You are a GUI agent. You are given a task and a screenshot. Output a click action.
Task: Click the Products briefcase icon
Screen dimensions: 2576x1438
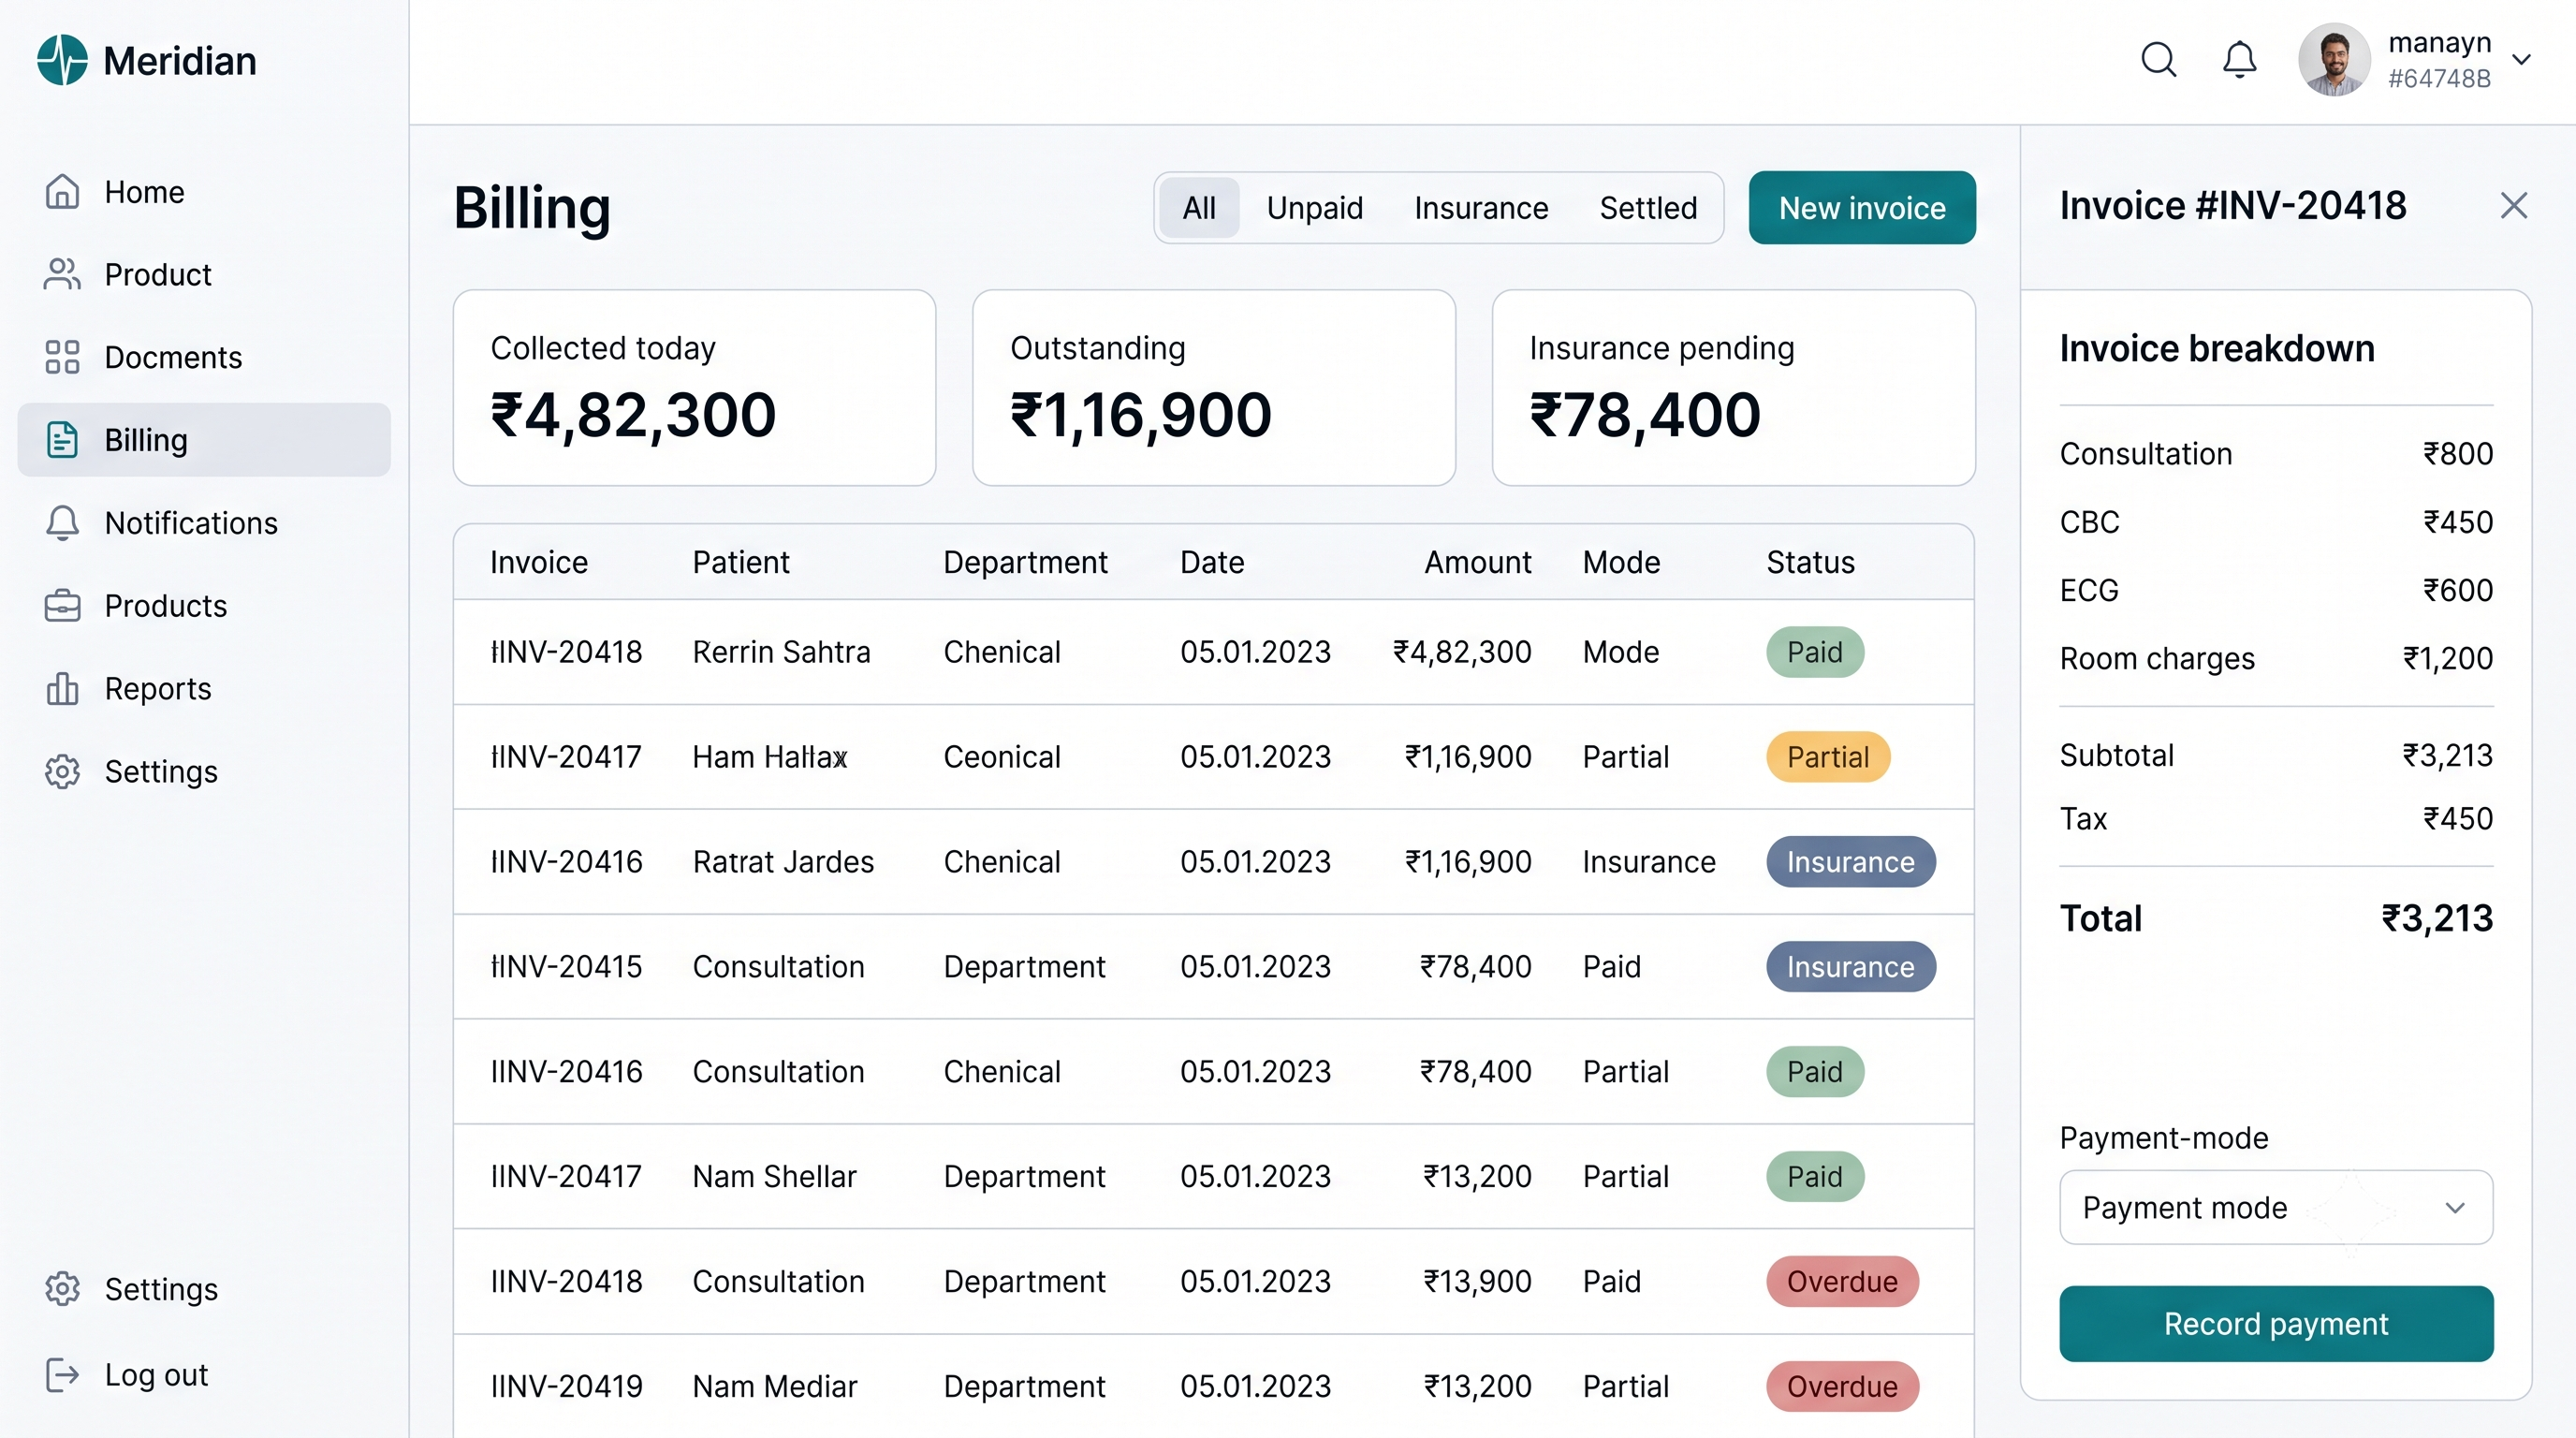pyautogui.click(x=62, y=606)
